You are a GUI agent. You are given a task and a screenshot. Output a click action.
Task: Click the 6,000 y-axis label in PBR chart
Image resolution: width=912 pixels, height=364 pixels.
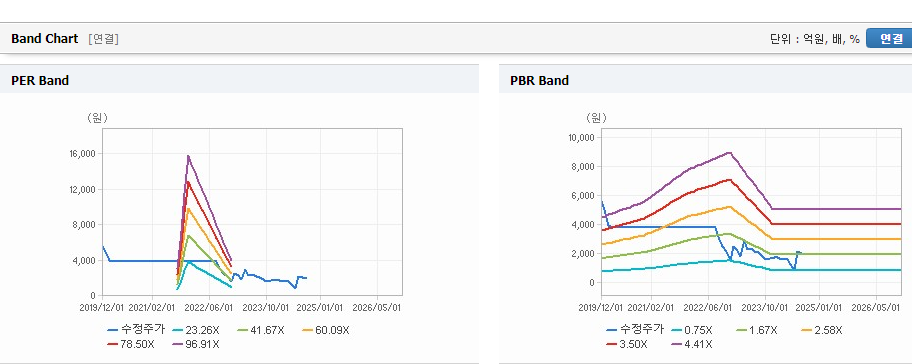coord(583,196)
